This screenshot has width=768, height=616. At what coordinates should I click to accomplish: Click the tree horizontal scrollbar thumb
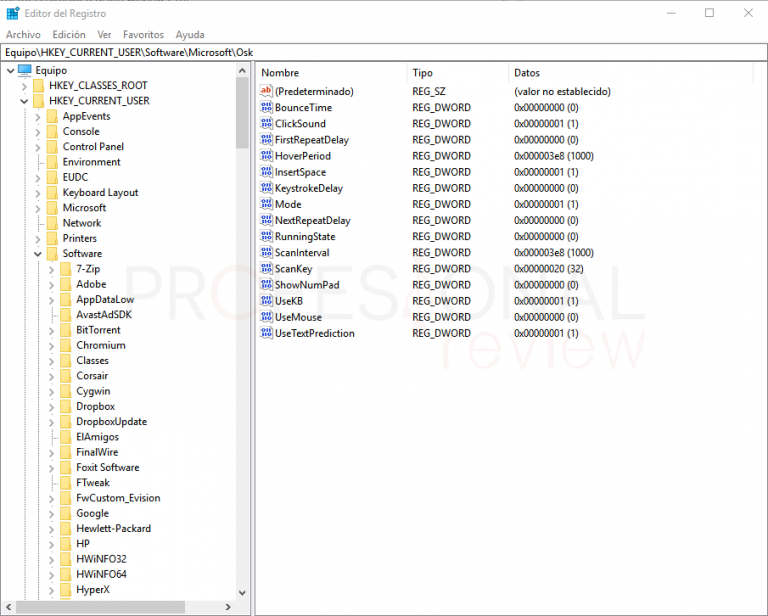point(100,607)
